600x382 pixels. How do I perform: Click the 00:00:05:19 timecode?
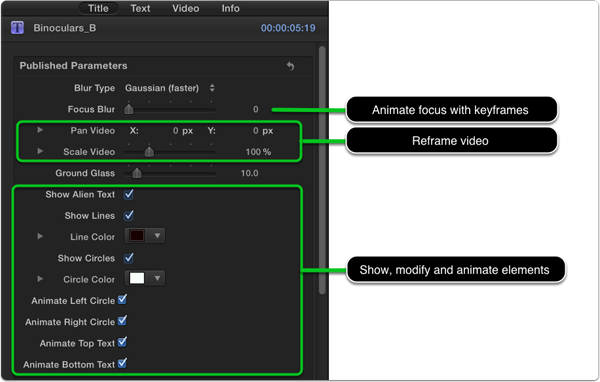point(288,28)
